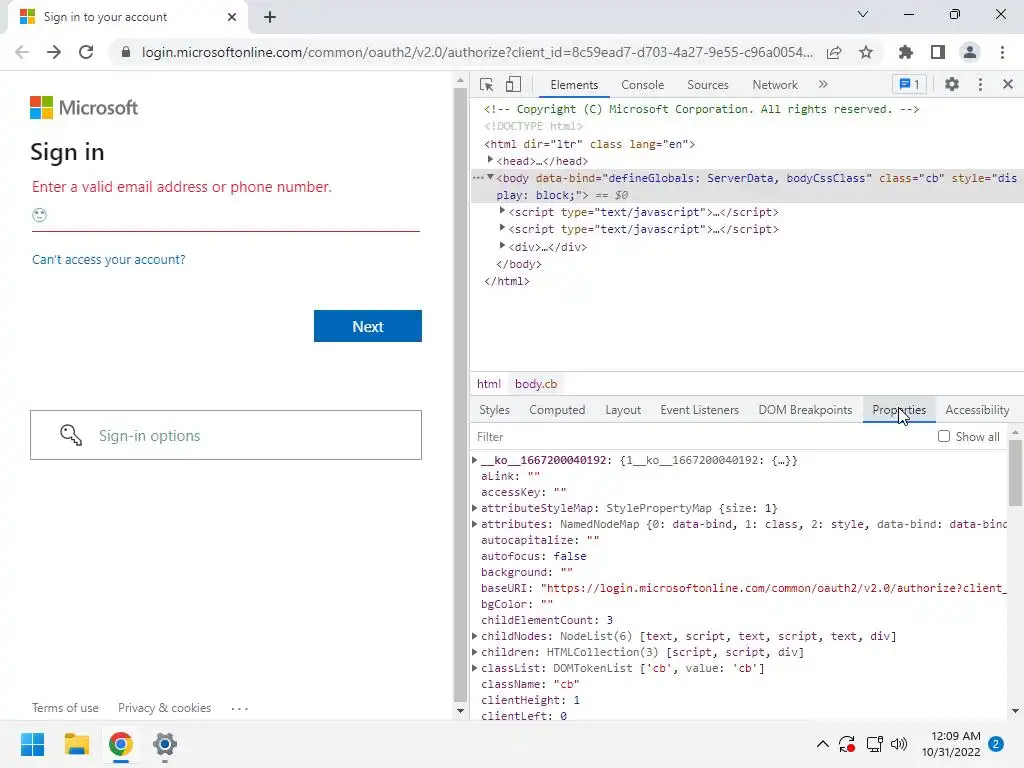Open Chrome's three-dot menu
Screen dimensions: 1024x768
coord(1002,52)
